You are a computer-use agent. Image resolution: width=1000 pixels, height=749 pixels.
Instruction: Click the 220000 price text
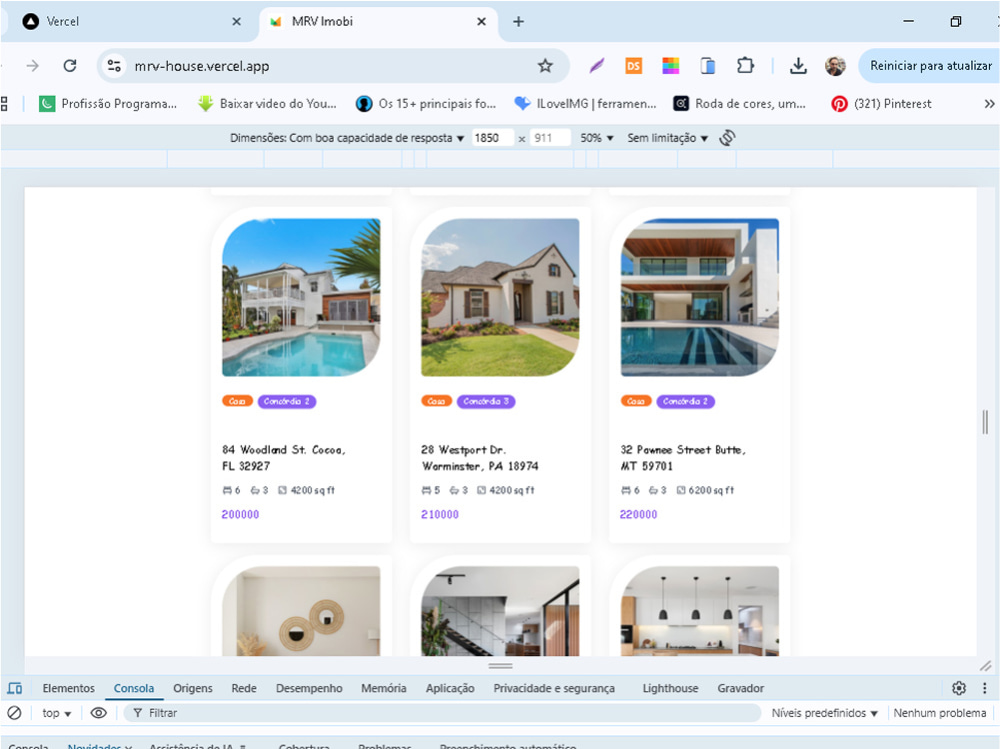coord(638,514)
